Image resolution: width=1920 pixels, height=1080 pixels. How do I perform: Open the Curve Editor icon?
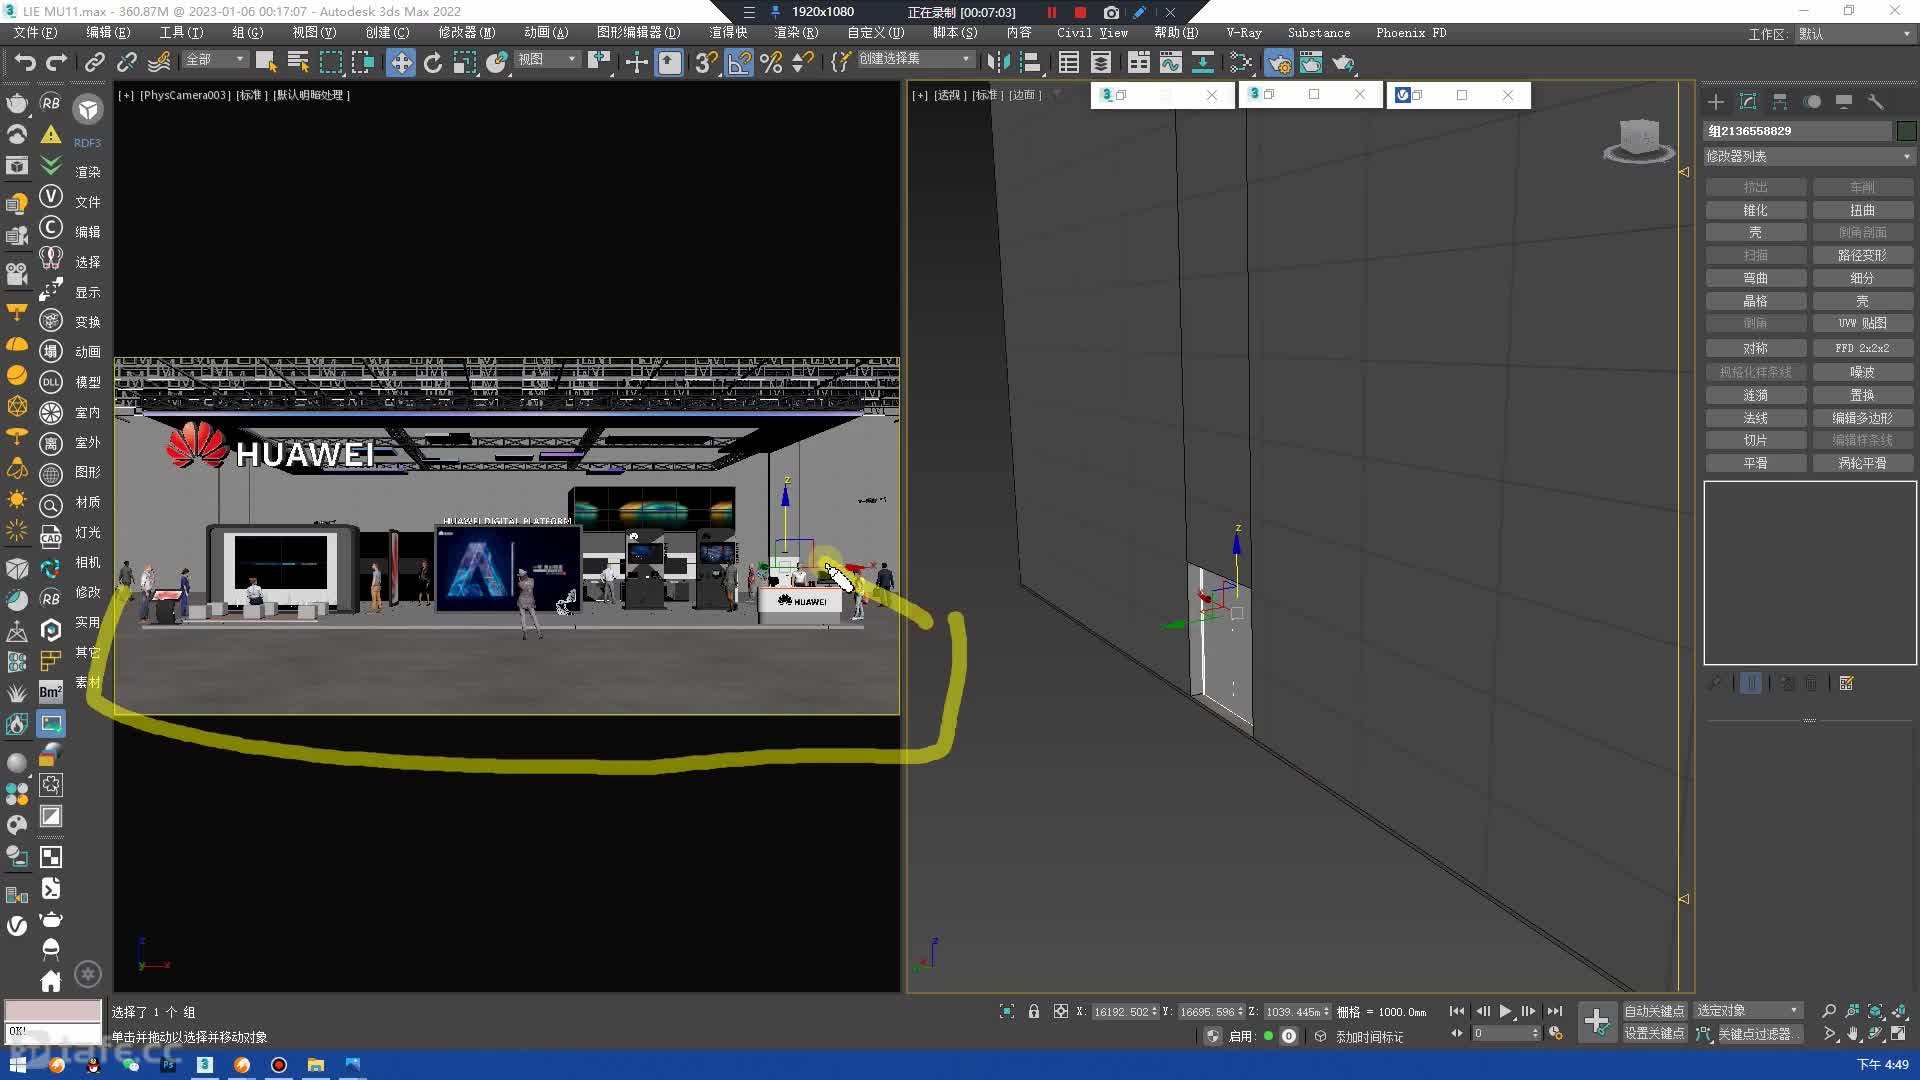1171,63
